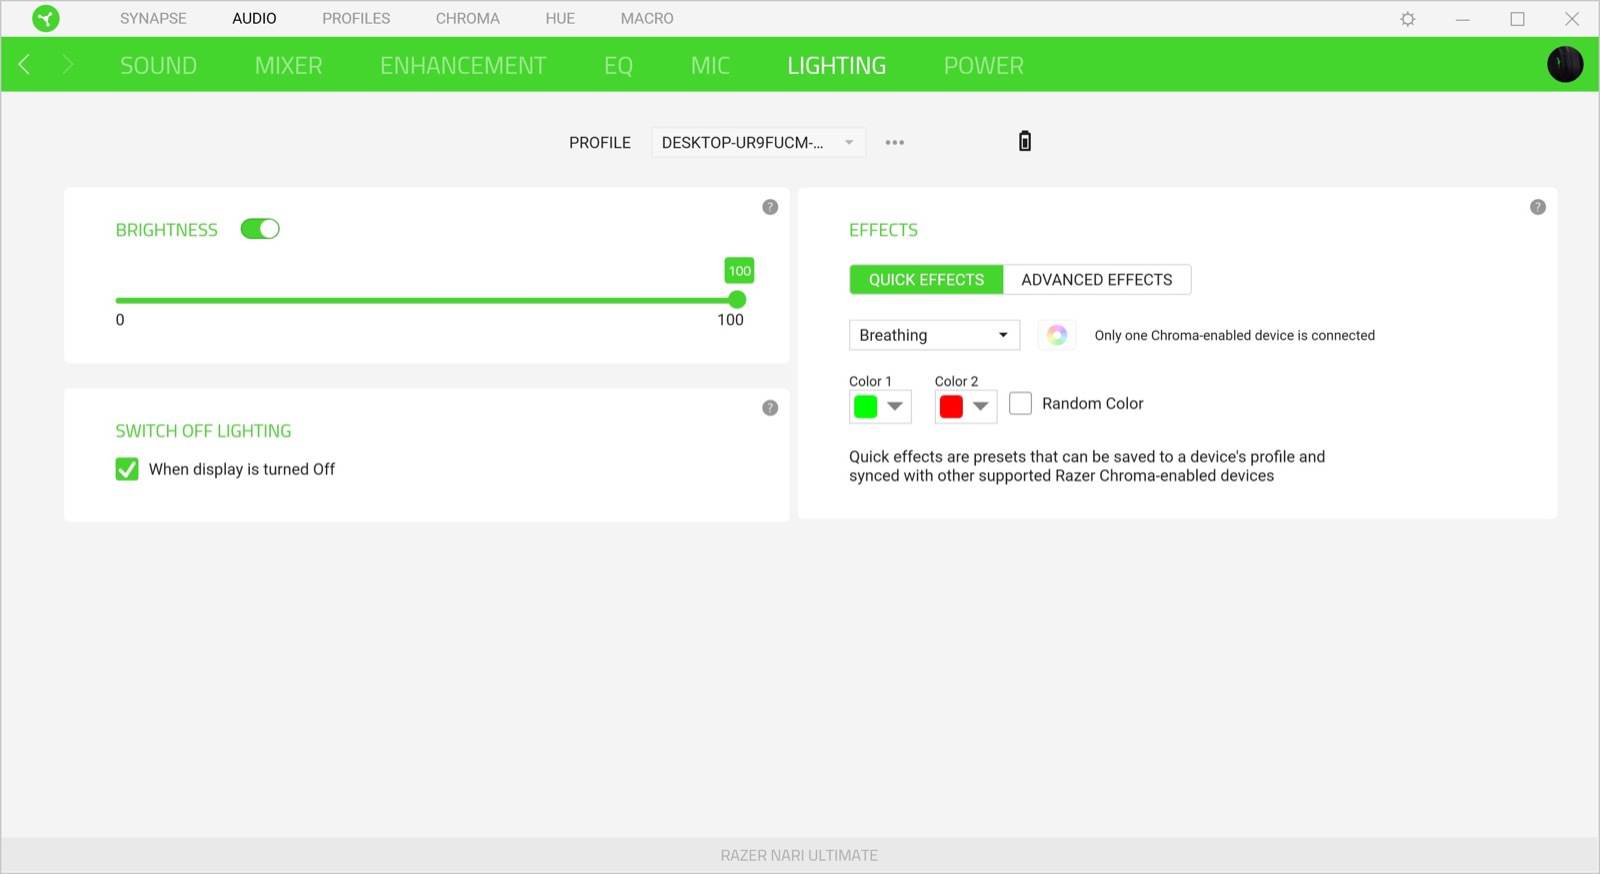Expand the Breathing effect dropdown

point(934,335)
